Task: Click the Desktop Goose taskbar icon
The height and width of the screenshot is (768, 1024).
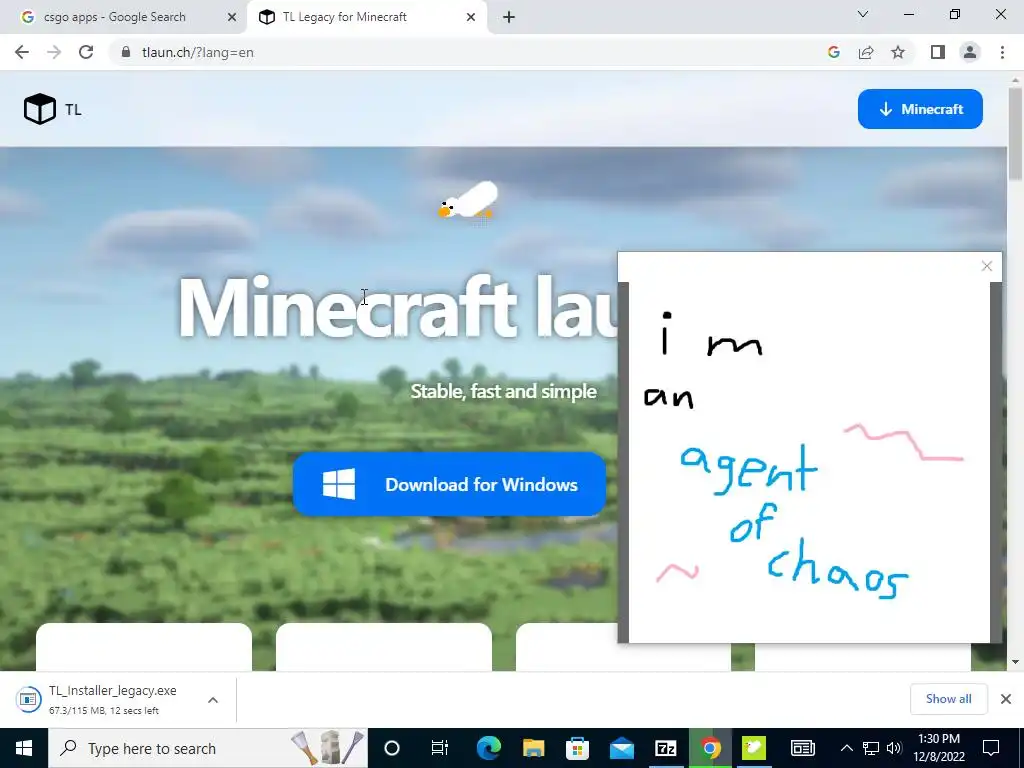Action: 754,748
